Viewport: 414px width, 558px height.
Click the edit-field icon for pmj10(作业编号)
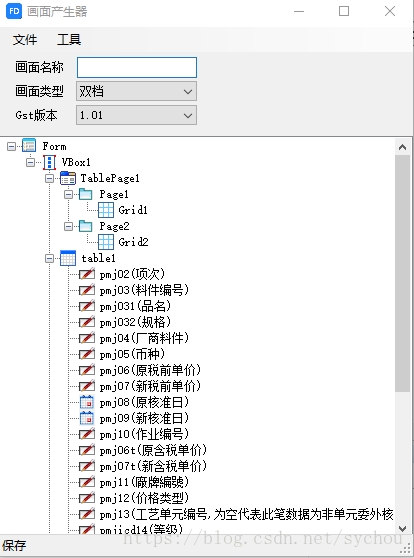(87, 435)
